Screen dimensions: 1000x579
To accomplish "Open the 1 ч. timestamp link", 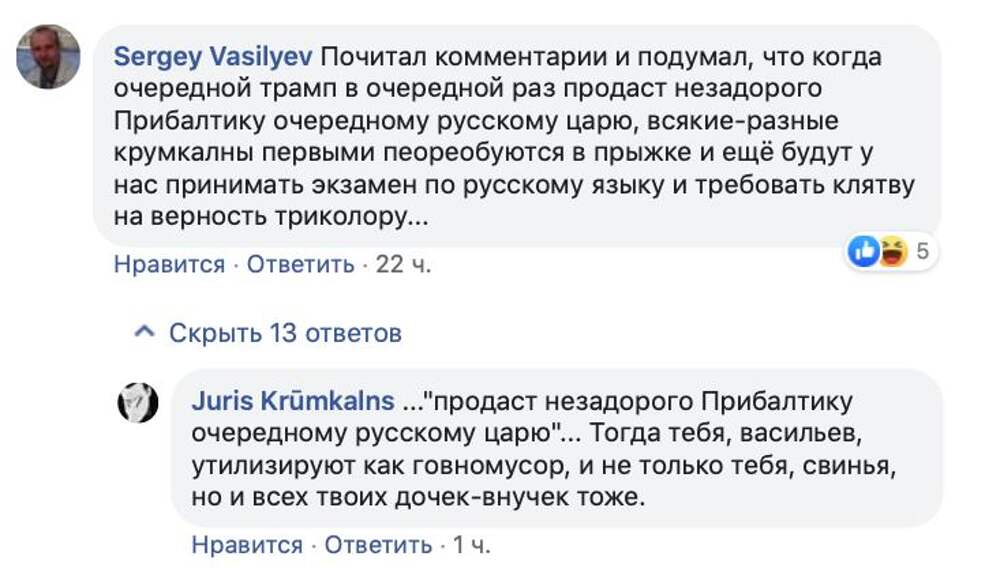I will [x=471, y=545].
